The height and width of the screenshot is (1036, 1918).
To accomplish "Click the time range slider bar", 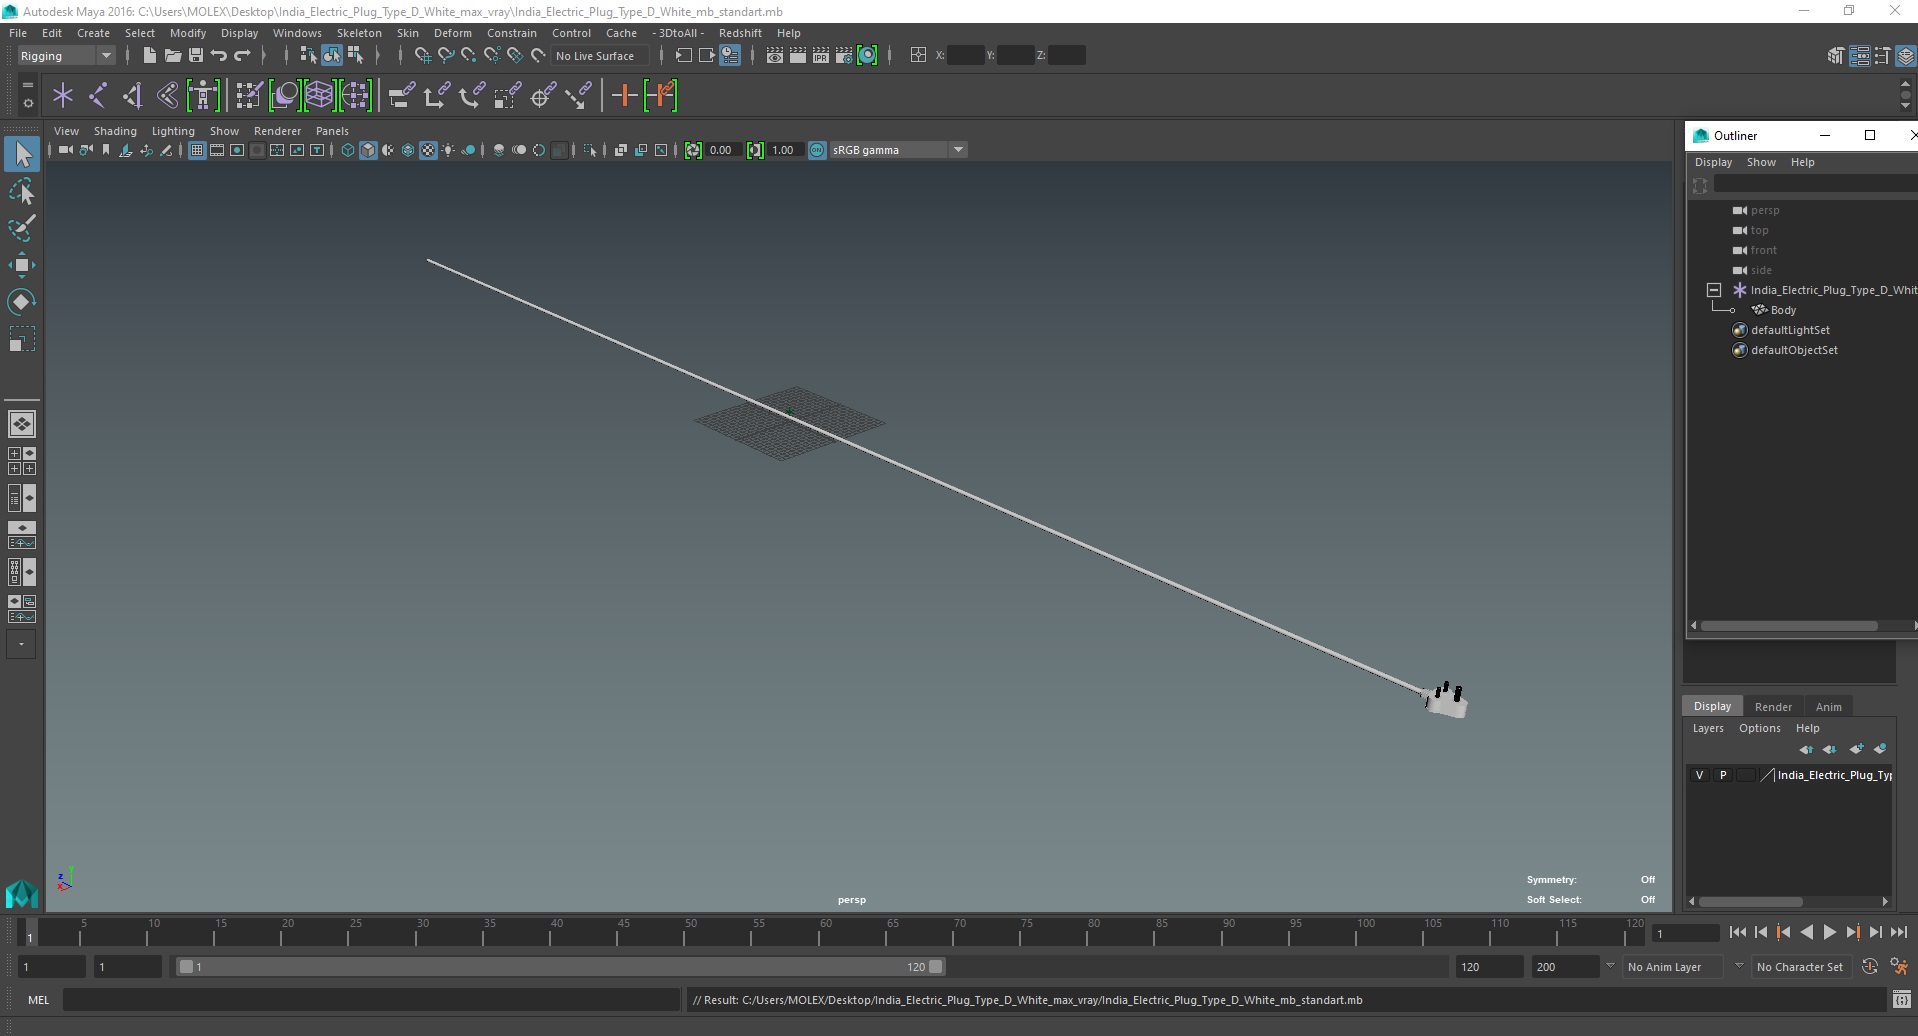I will [x=560, y=967].
